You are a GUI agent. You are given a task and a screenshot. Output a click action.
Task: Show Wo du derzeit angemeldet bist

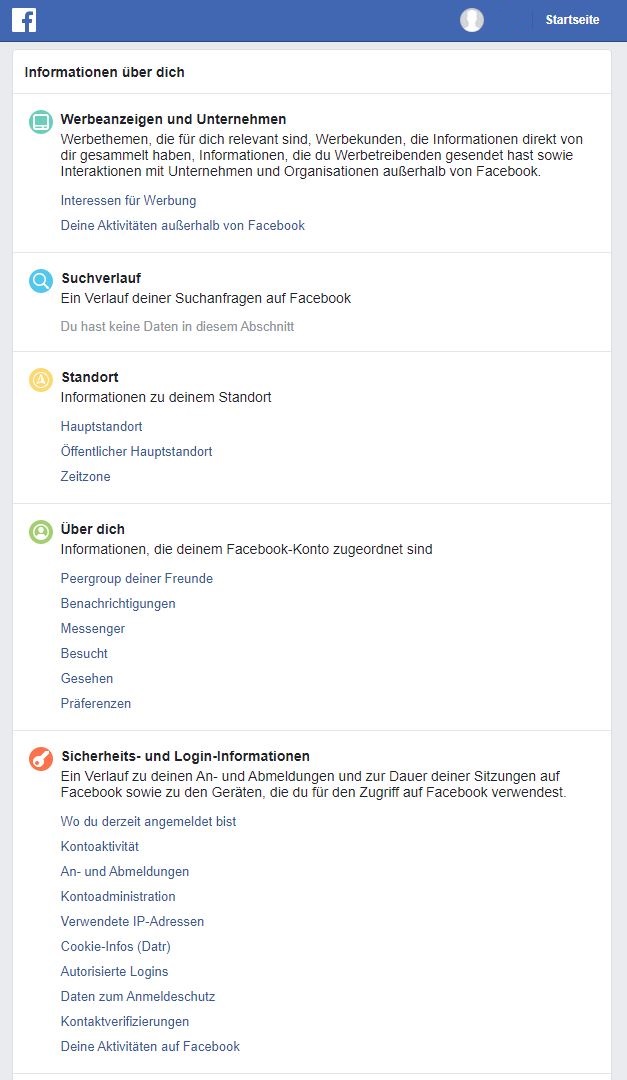[x=148, y=822]
